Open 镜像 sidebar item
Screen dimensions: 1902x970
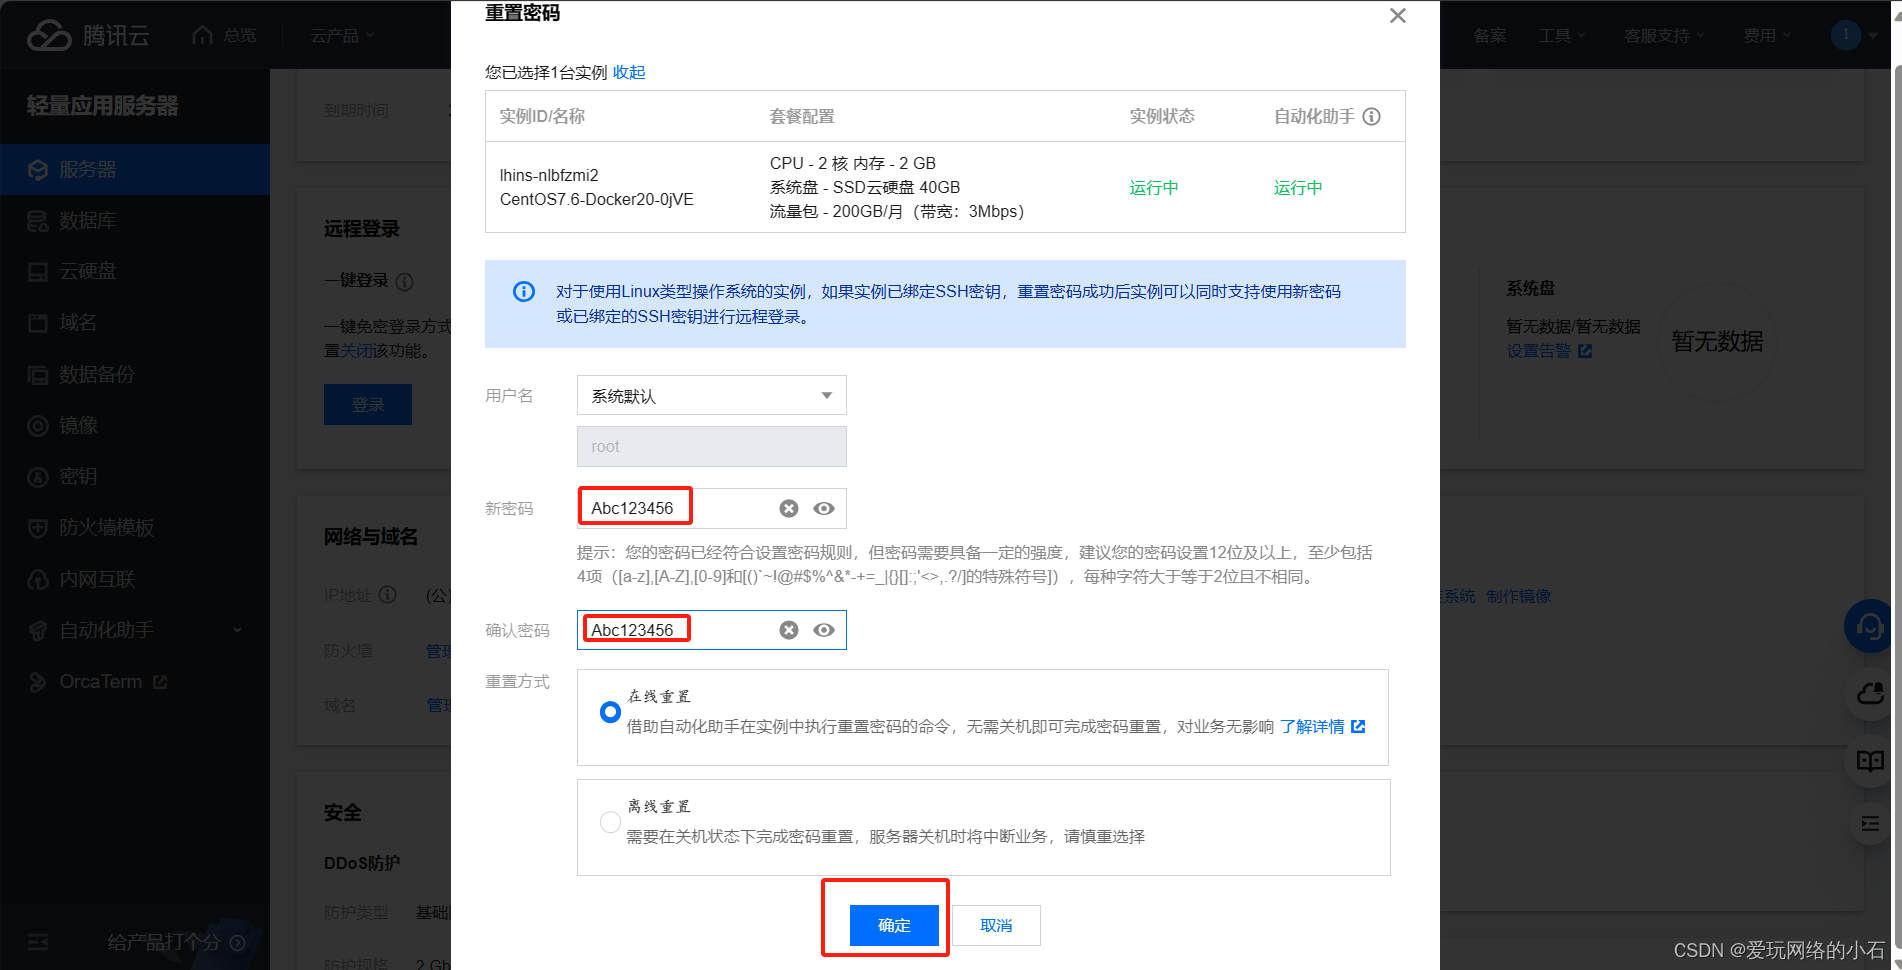pos(135,425)
